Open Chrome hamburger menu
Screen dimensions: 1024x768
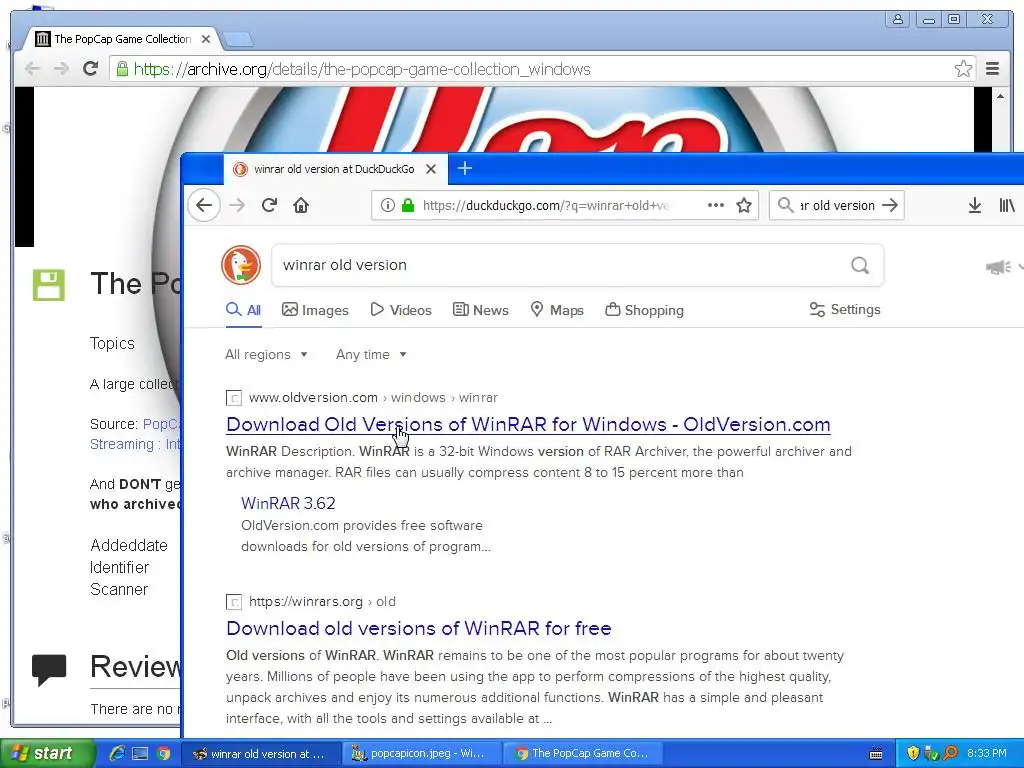click(x=993, y=69)
